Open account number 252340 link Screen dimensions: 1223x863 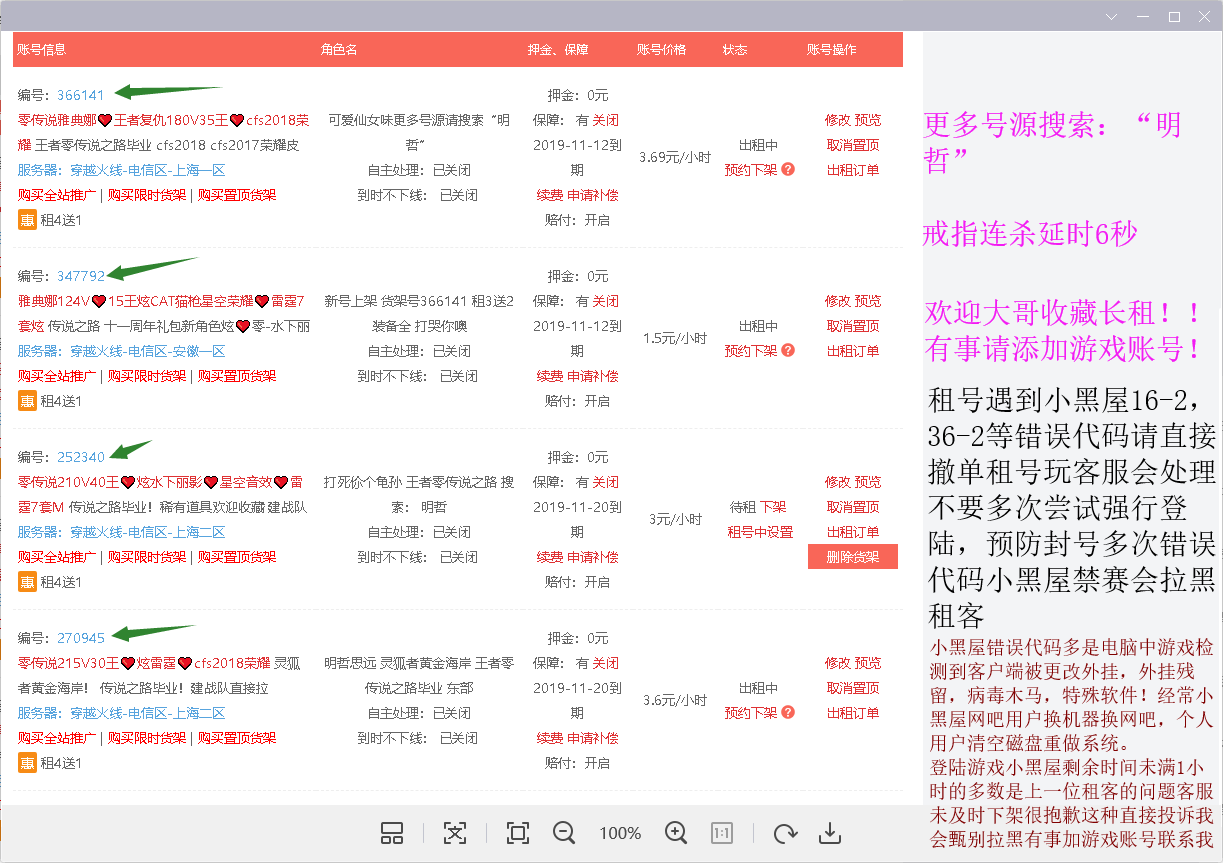(81, 457)
